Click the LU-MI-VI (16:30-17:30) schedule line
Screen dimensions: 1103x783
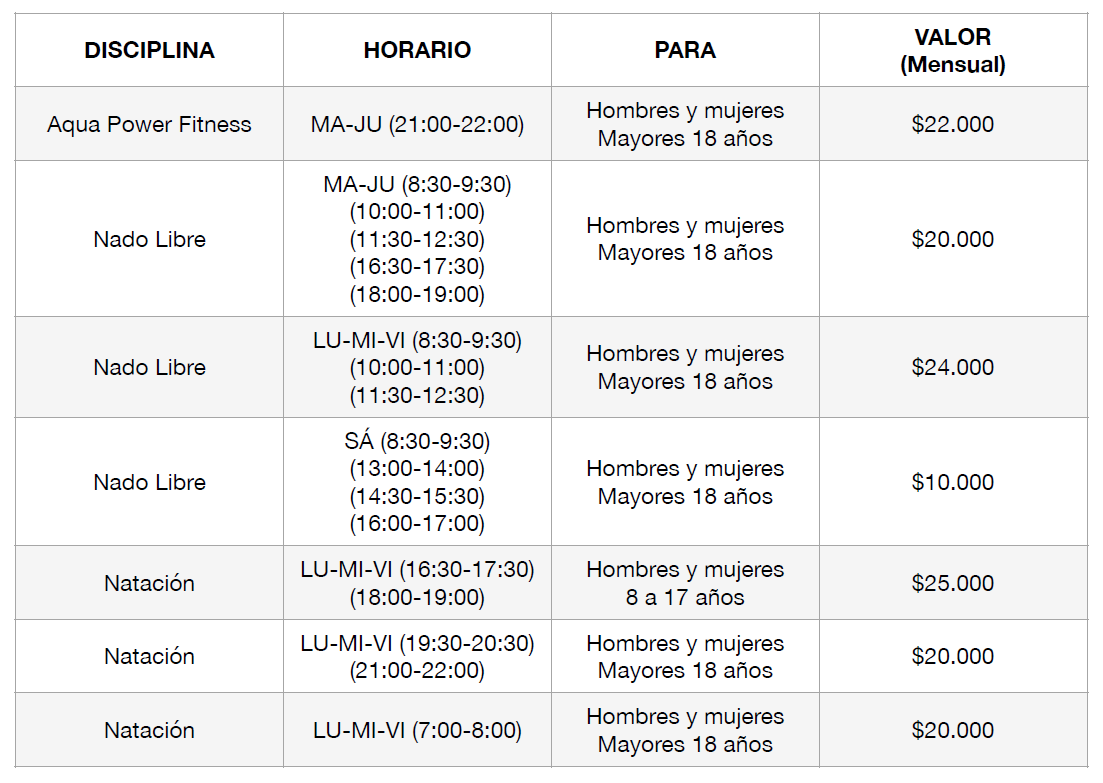pyautogui.click(x=417, y=570)
